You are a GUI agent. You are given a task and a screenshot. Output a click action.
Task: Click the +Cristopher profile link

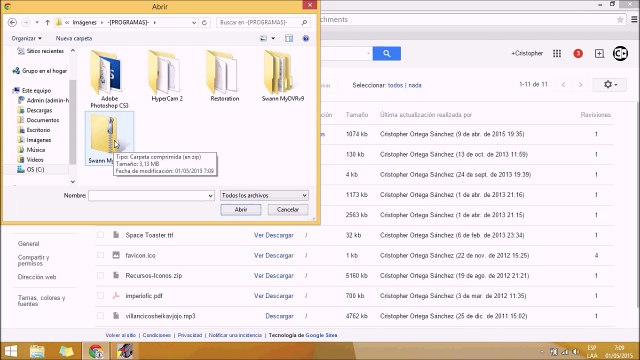point(527,53)
